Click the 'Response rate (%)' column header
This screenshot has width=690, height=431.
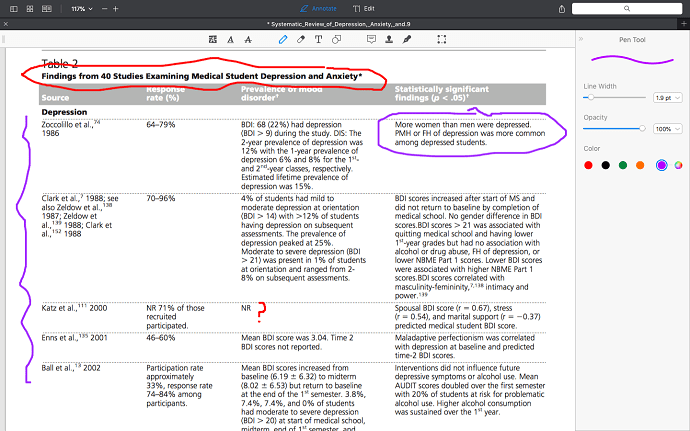point(165,93)
